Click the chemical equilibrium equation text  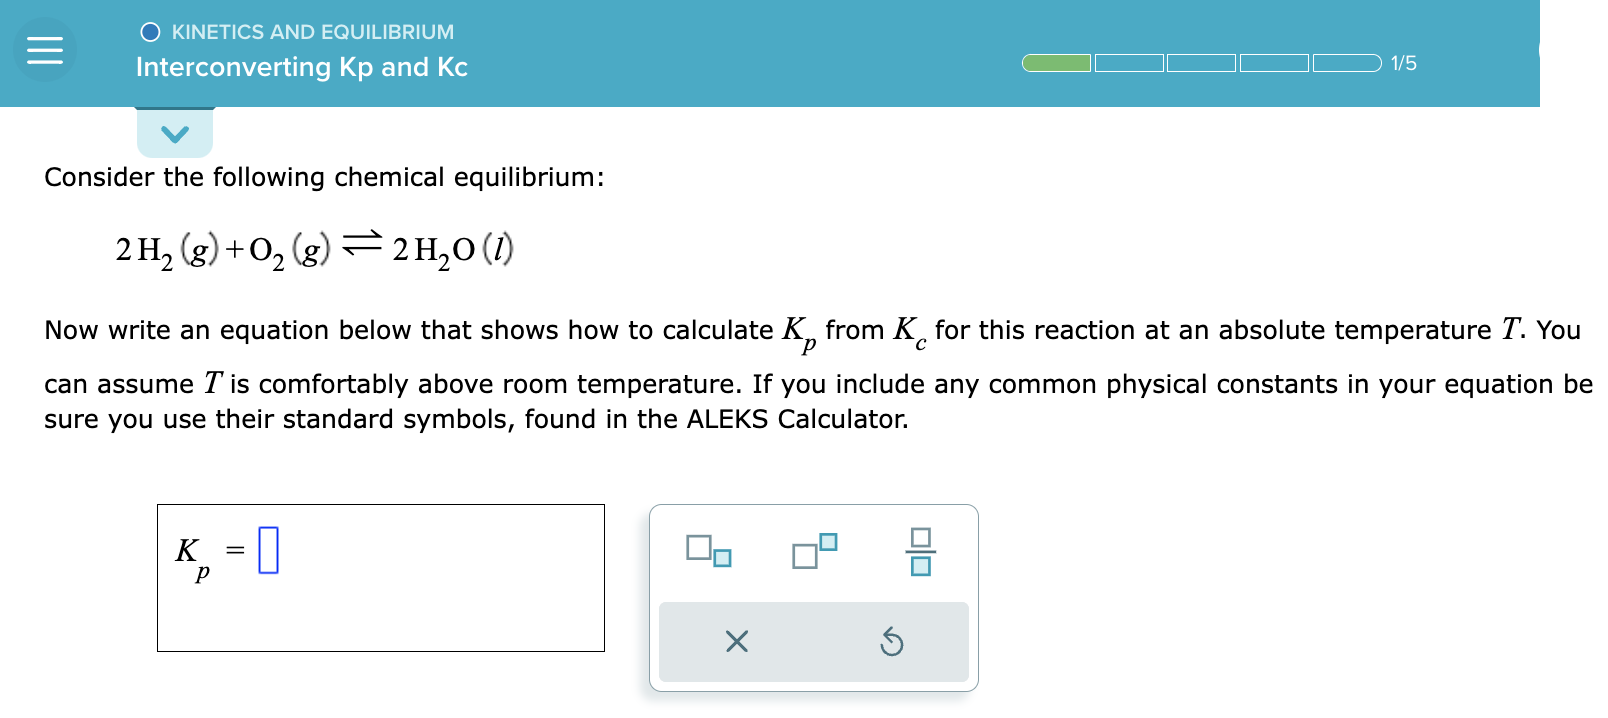pyautogui.click(x=313, y=247)
